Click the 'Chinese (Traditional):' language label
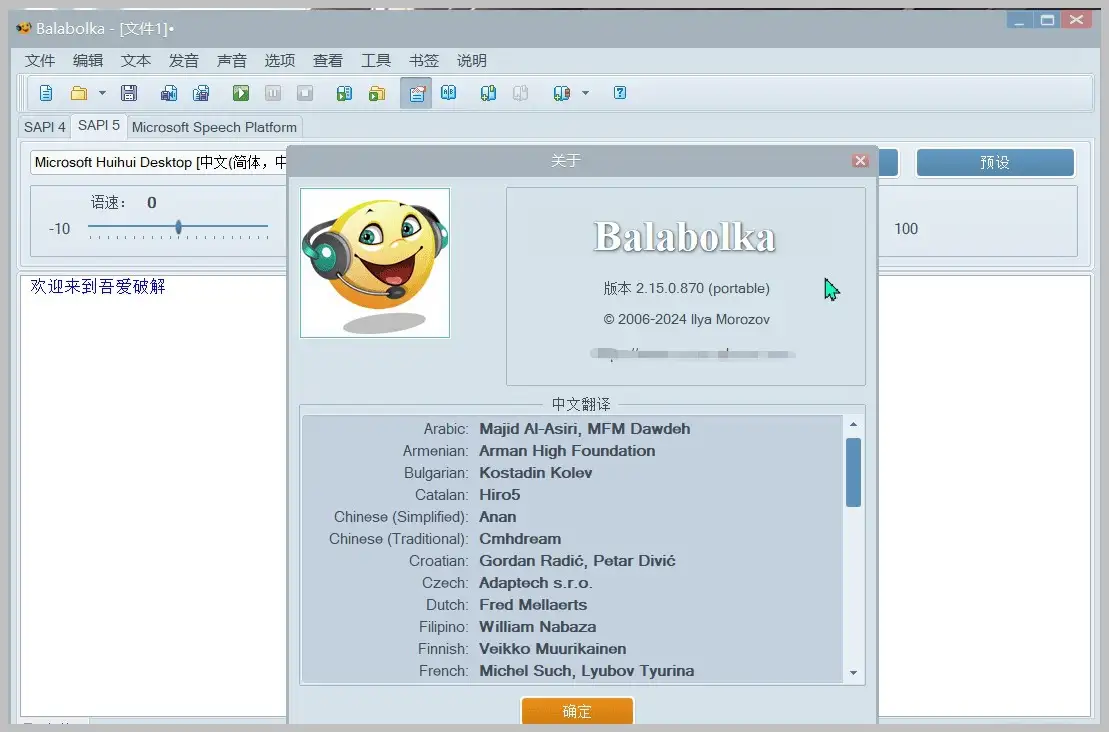 [398, 539]
